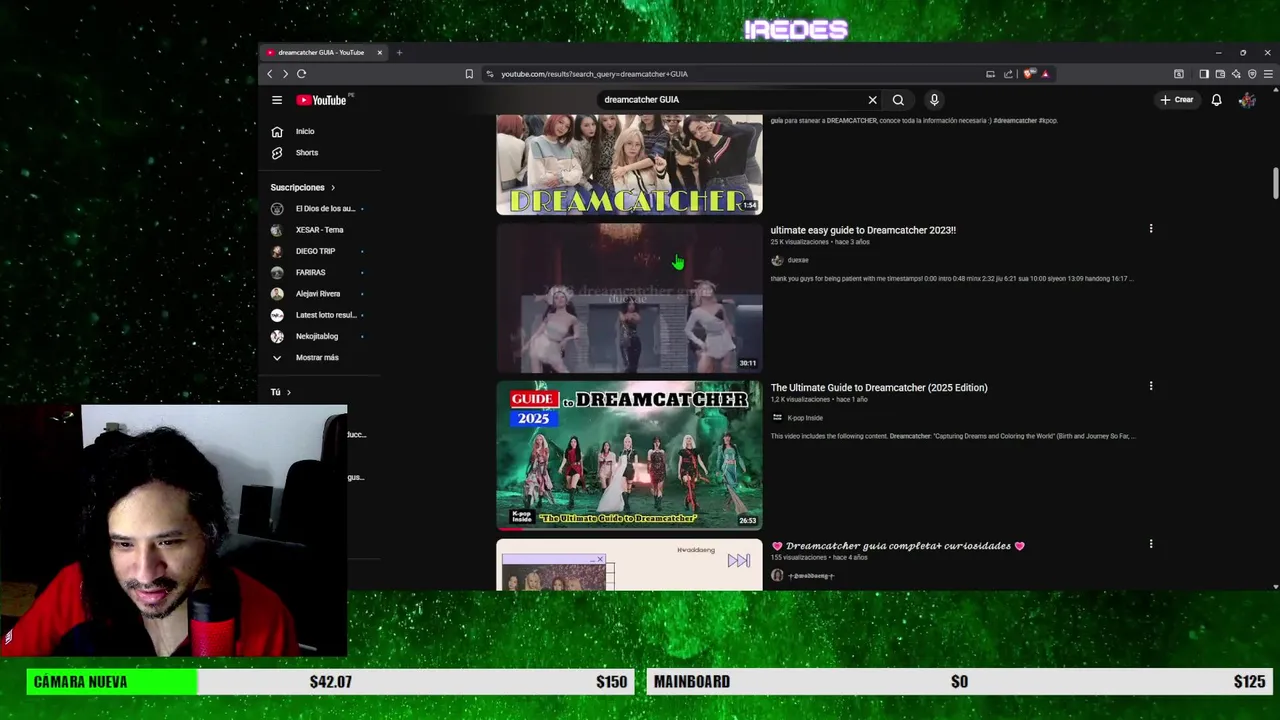Open XESAR - Tema subscription
The width and height of the screenshot is (1280, 720).
[x=318, y=230]
